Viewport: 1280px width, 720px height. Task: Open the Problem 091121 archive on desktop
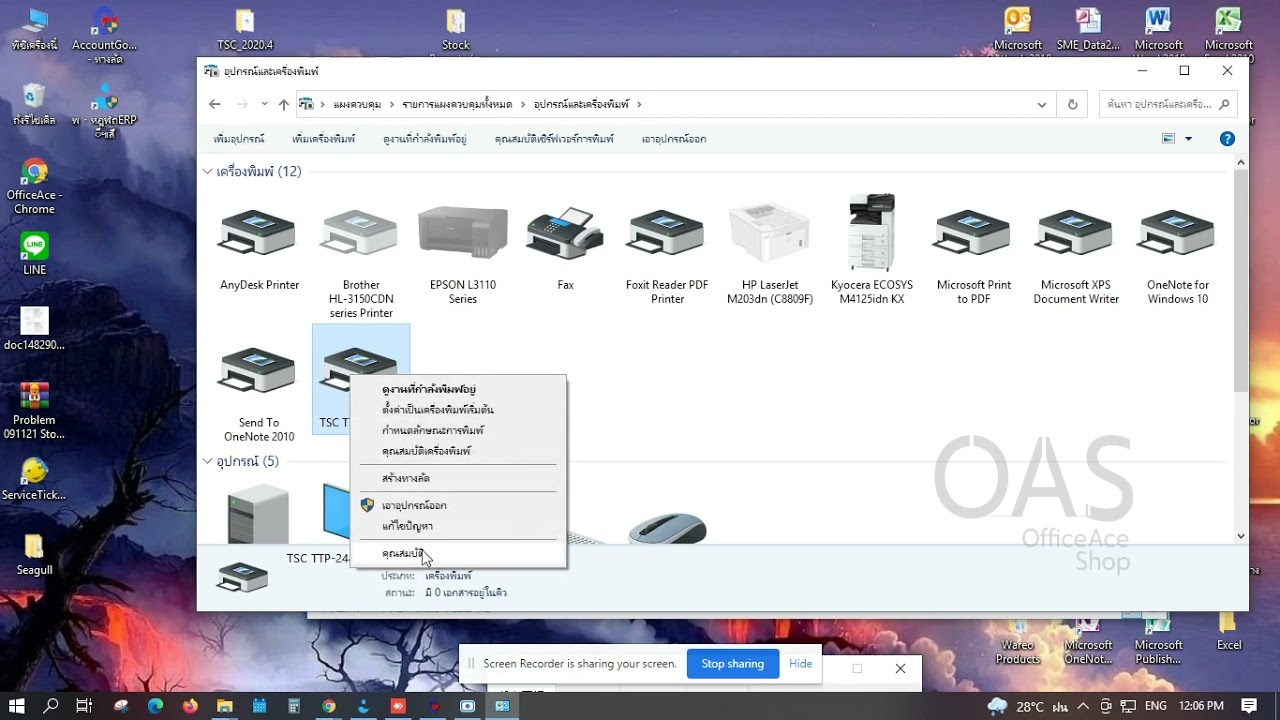pyautogui.click(x=34, y=411)
